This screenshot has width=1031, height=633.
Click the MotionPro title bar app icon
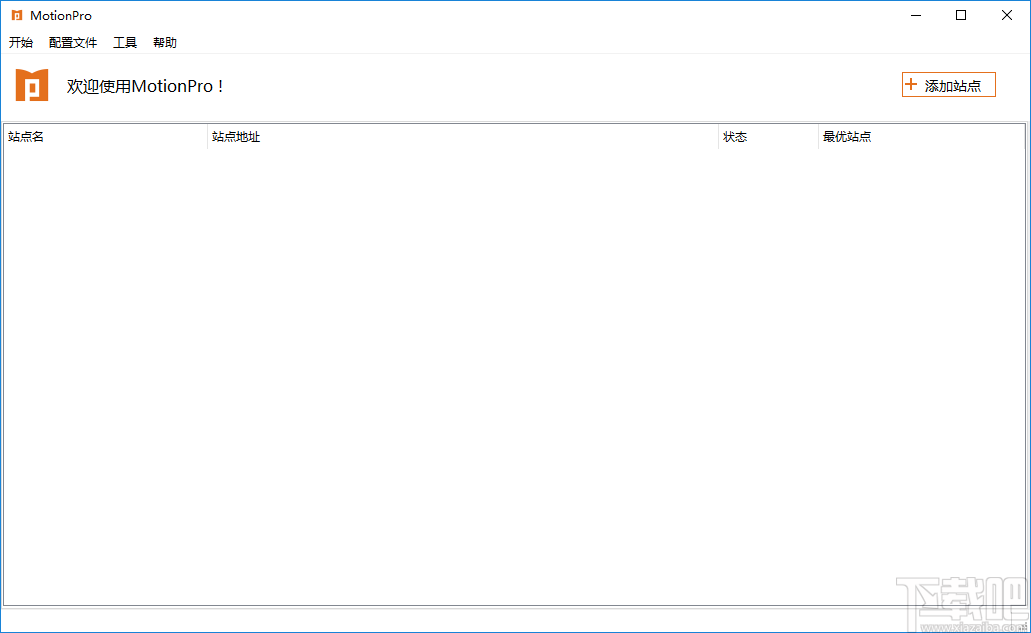pyautogui.click(x=16, y=15)
